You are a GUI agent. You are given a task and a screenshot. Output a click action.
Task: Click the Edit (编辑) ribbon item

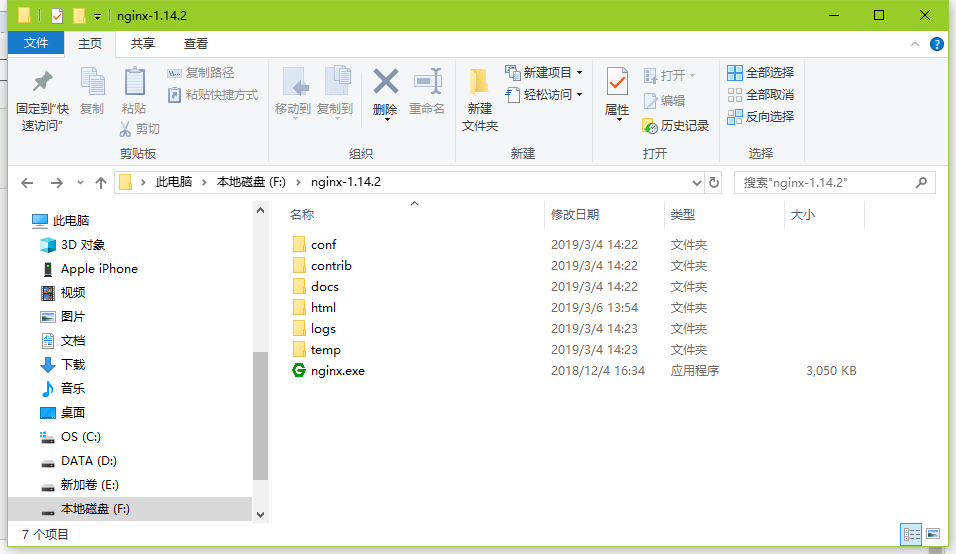pyautogui.click(x=665, y=101)
